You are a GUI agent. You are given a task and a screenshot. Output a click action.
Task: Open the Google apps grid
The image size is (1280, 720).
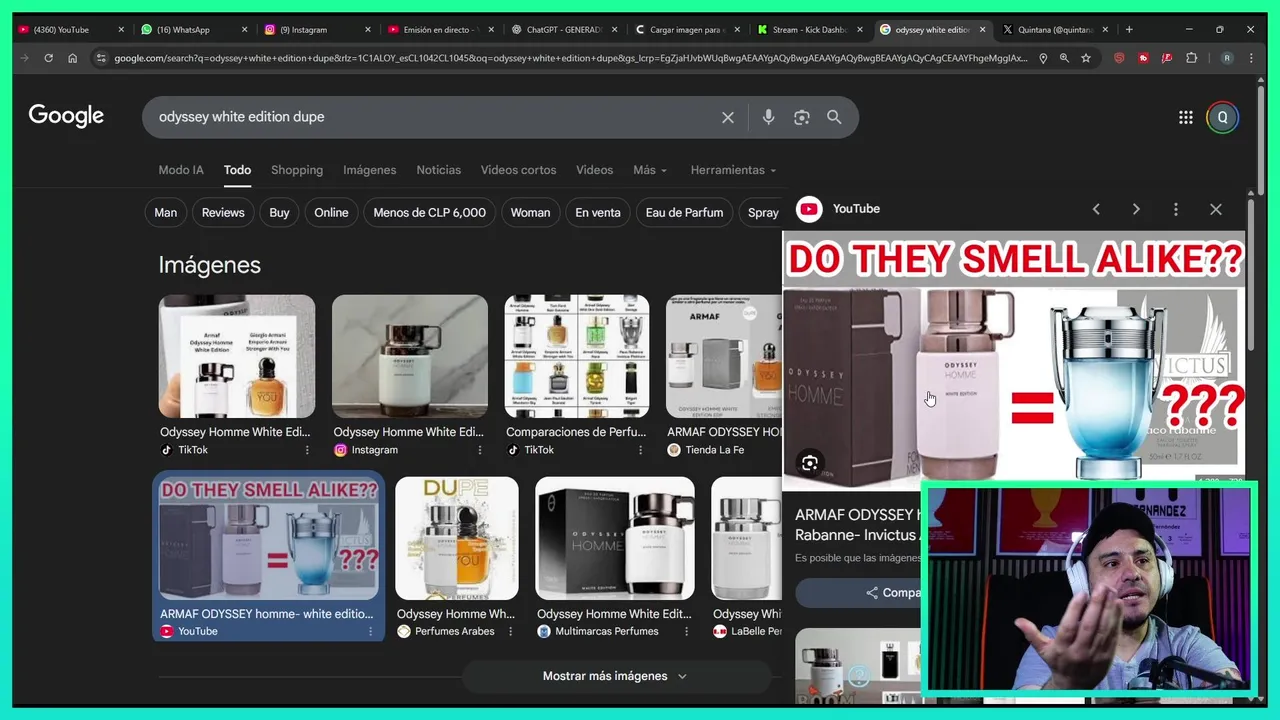click(1186, 117)
